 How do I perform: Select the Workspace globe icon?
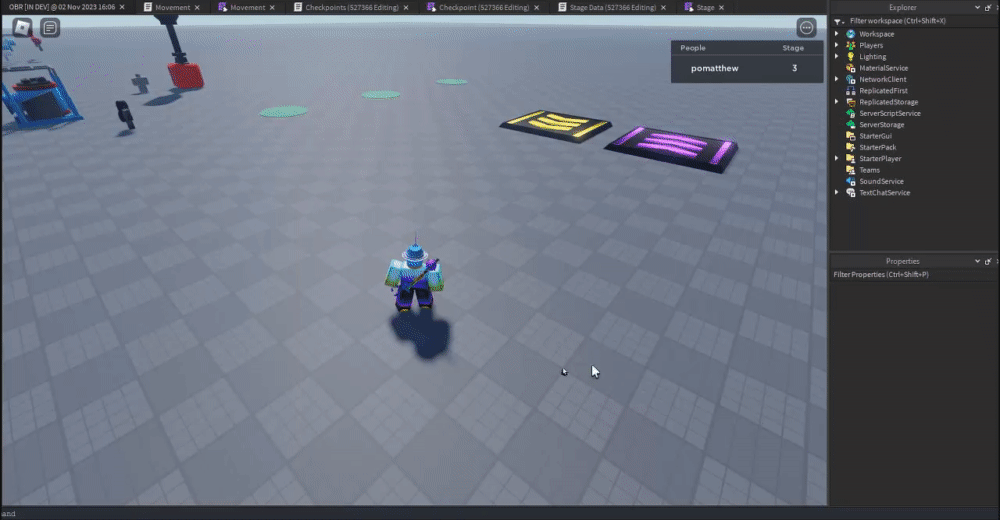tap(851, 34)
